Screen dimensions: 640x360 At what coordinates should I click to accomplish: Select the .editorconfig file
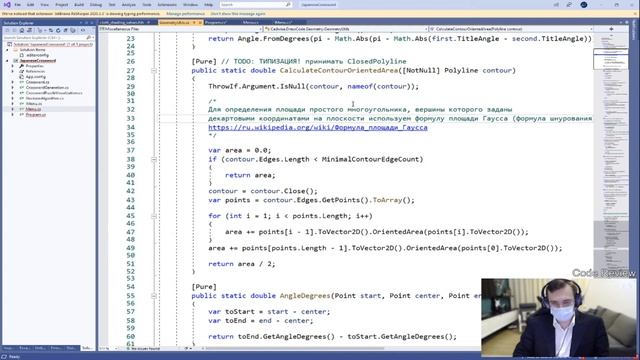(x=37, y=55)
